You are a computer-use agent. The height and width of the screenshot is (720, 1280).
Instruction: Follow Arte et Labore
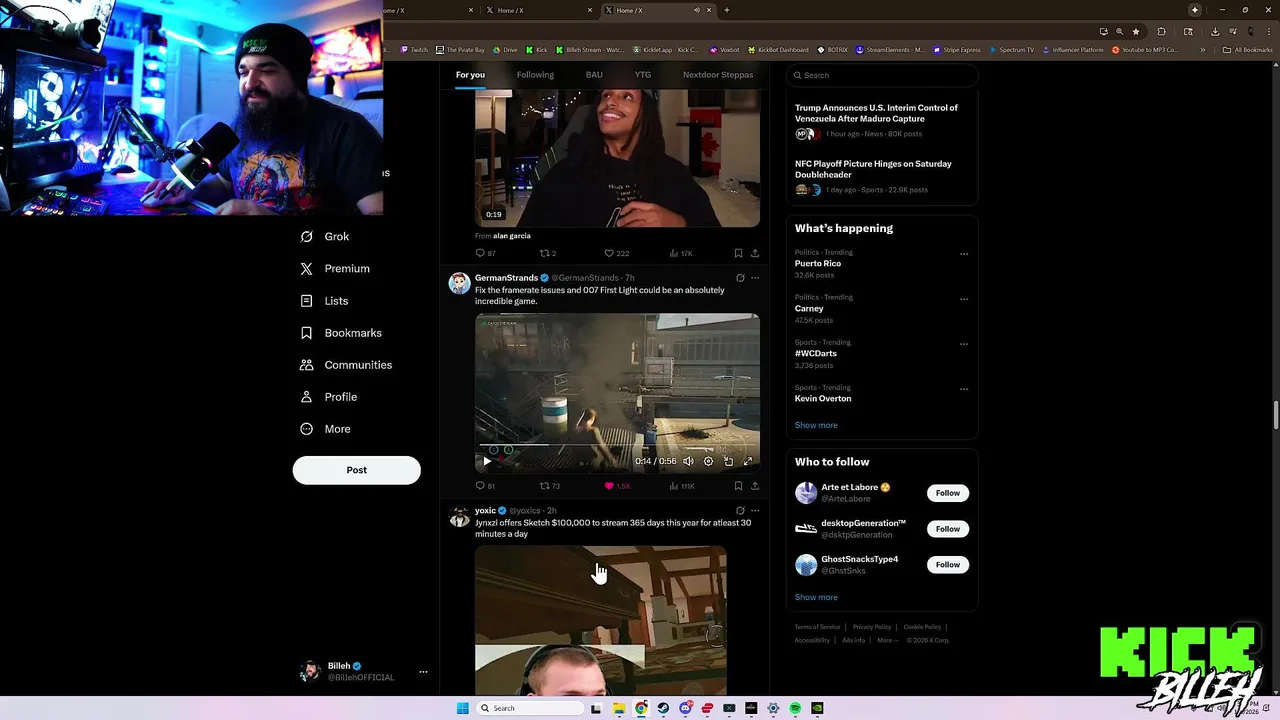[948, 493]
